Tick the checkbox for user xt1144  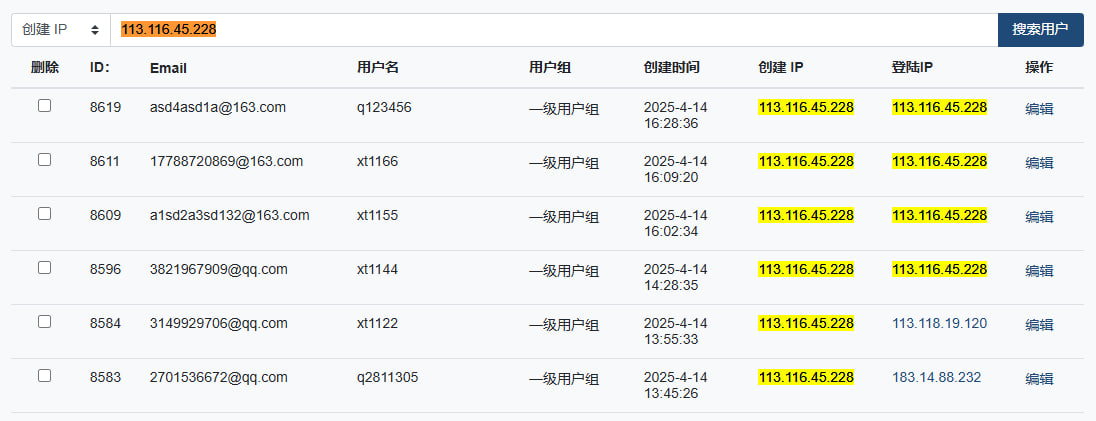coord(44,267)
